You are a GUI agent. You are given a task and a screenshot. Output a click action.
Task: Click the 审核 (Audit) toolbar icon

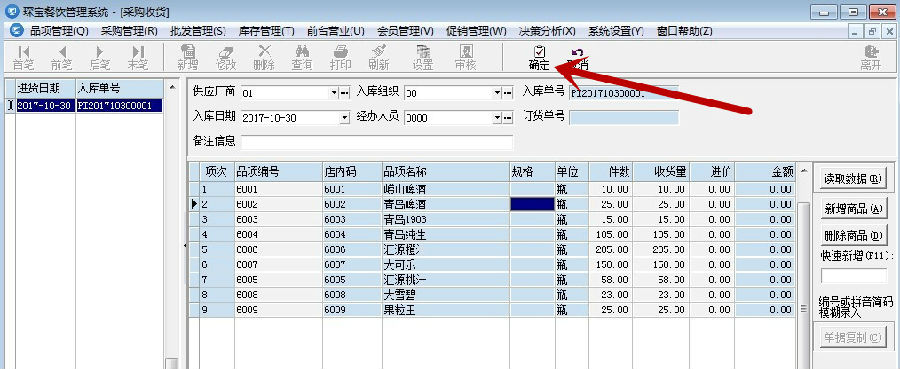[465, 58]
